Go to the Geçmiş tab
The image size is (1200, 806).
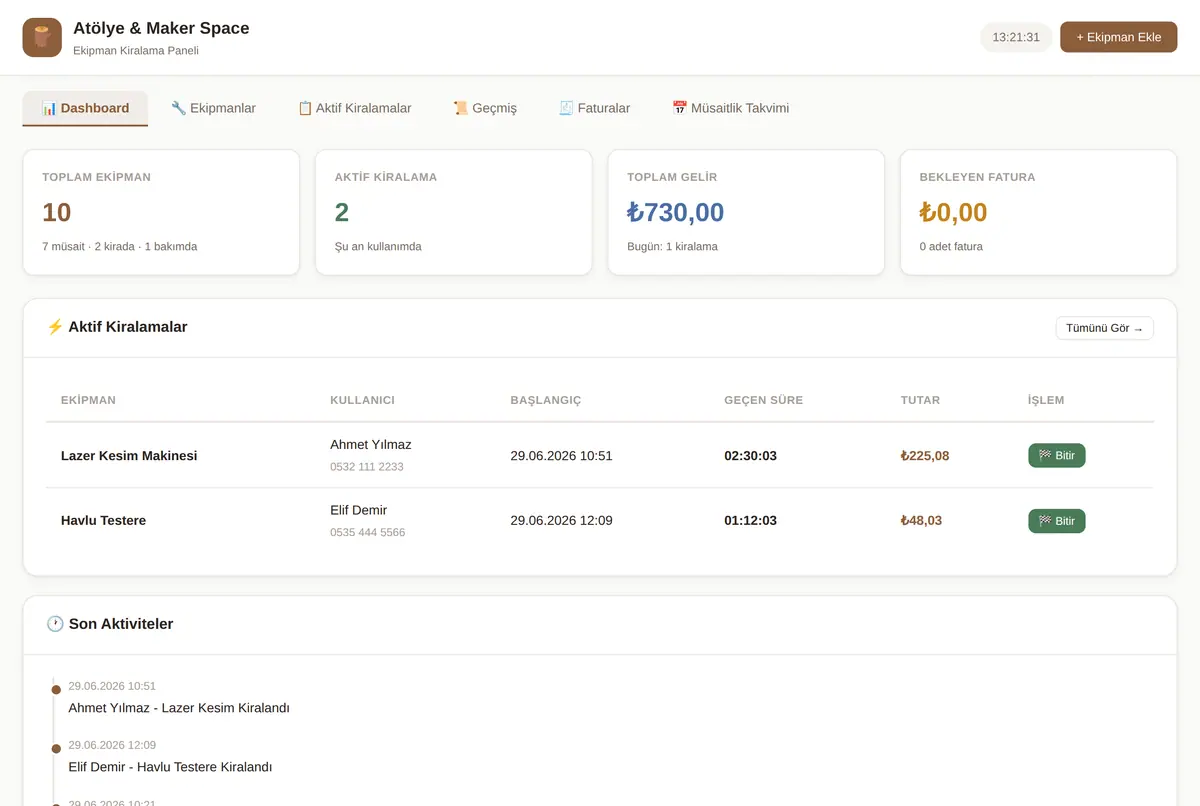485,108
